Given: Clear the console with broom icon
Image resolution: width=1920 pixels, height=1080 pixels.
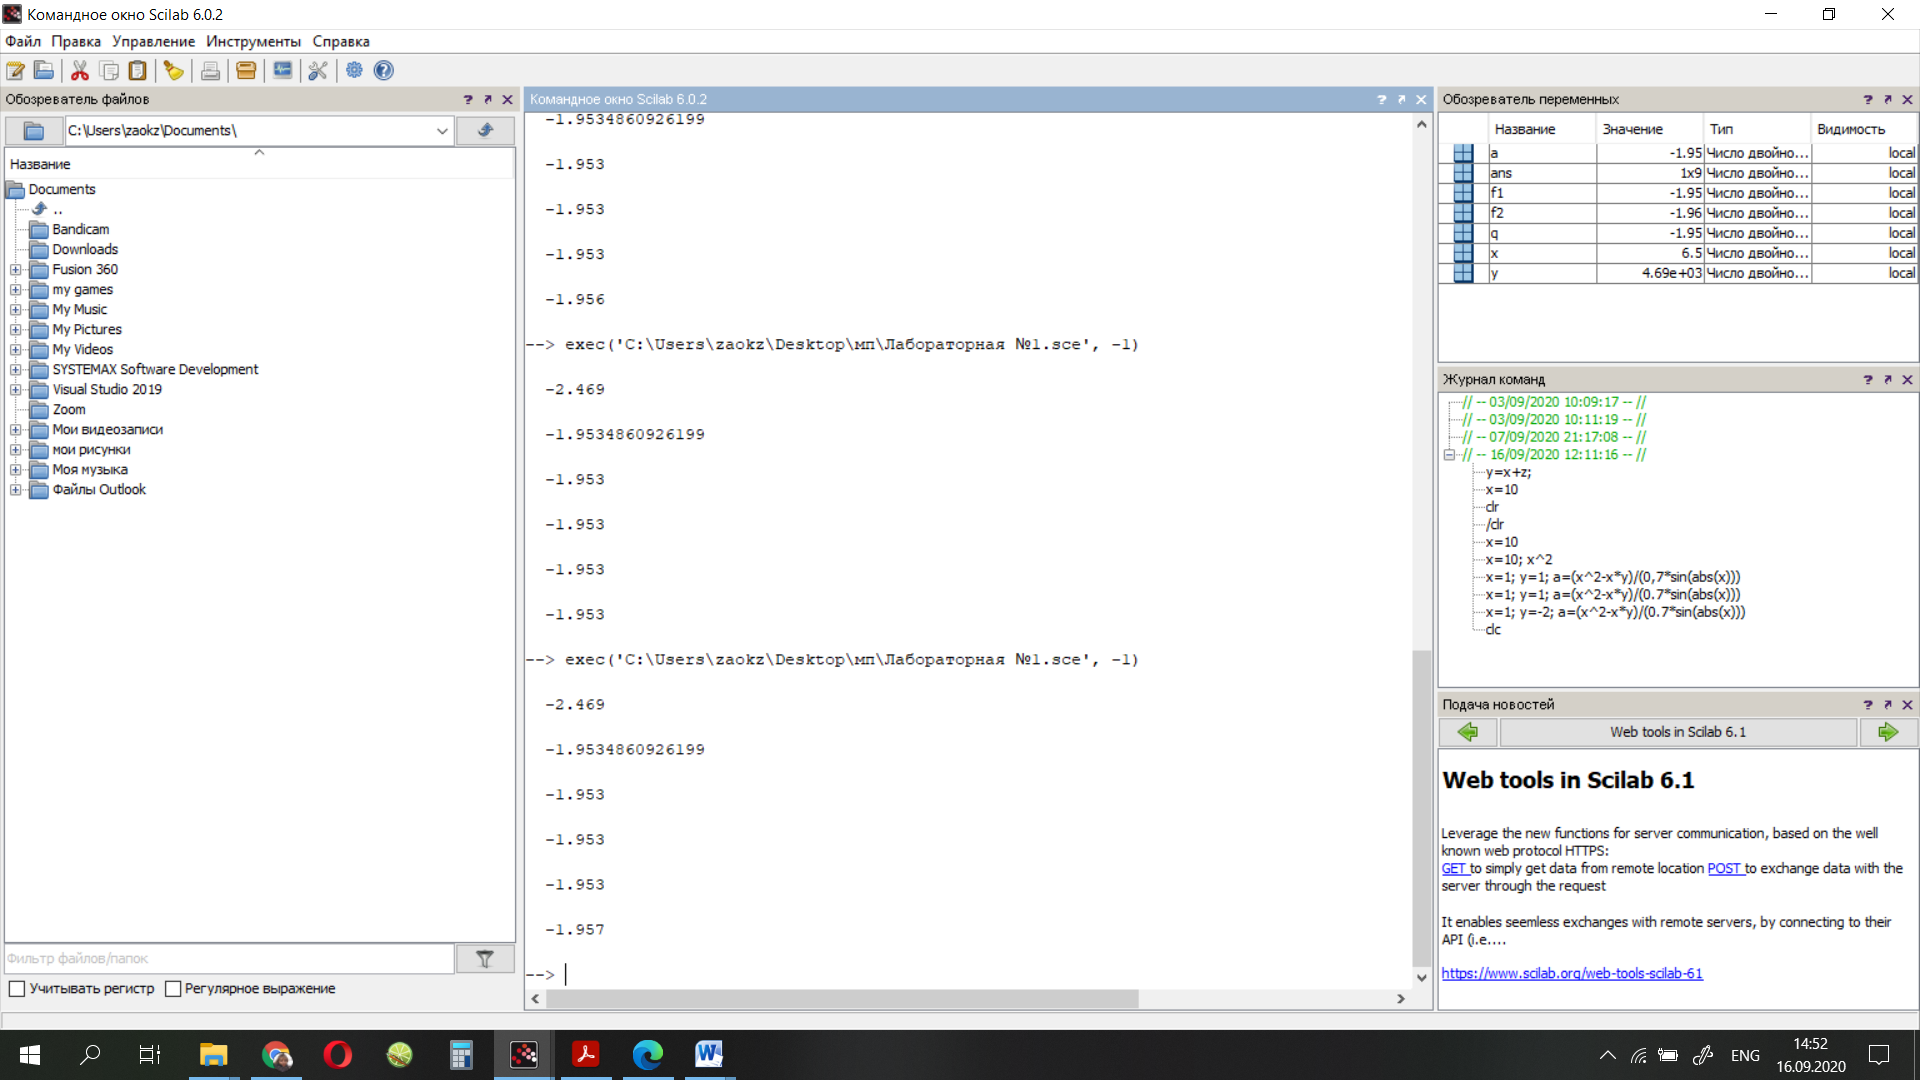Looking at the screenshot, I should point(174,71).
